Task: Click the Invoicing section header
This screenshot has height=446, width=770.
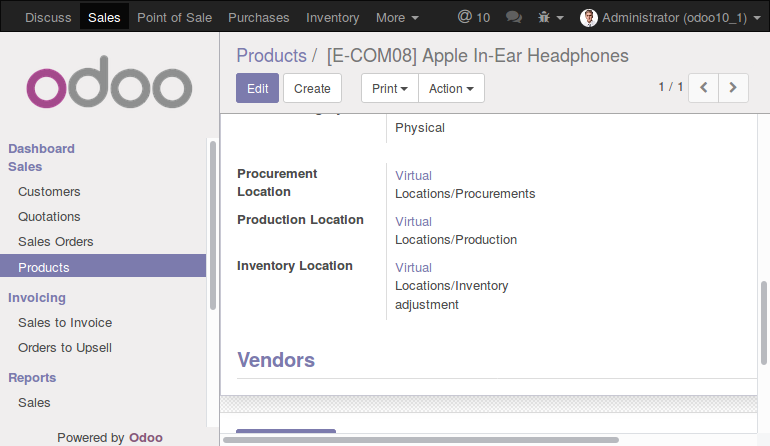Action: [37, 298]
